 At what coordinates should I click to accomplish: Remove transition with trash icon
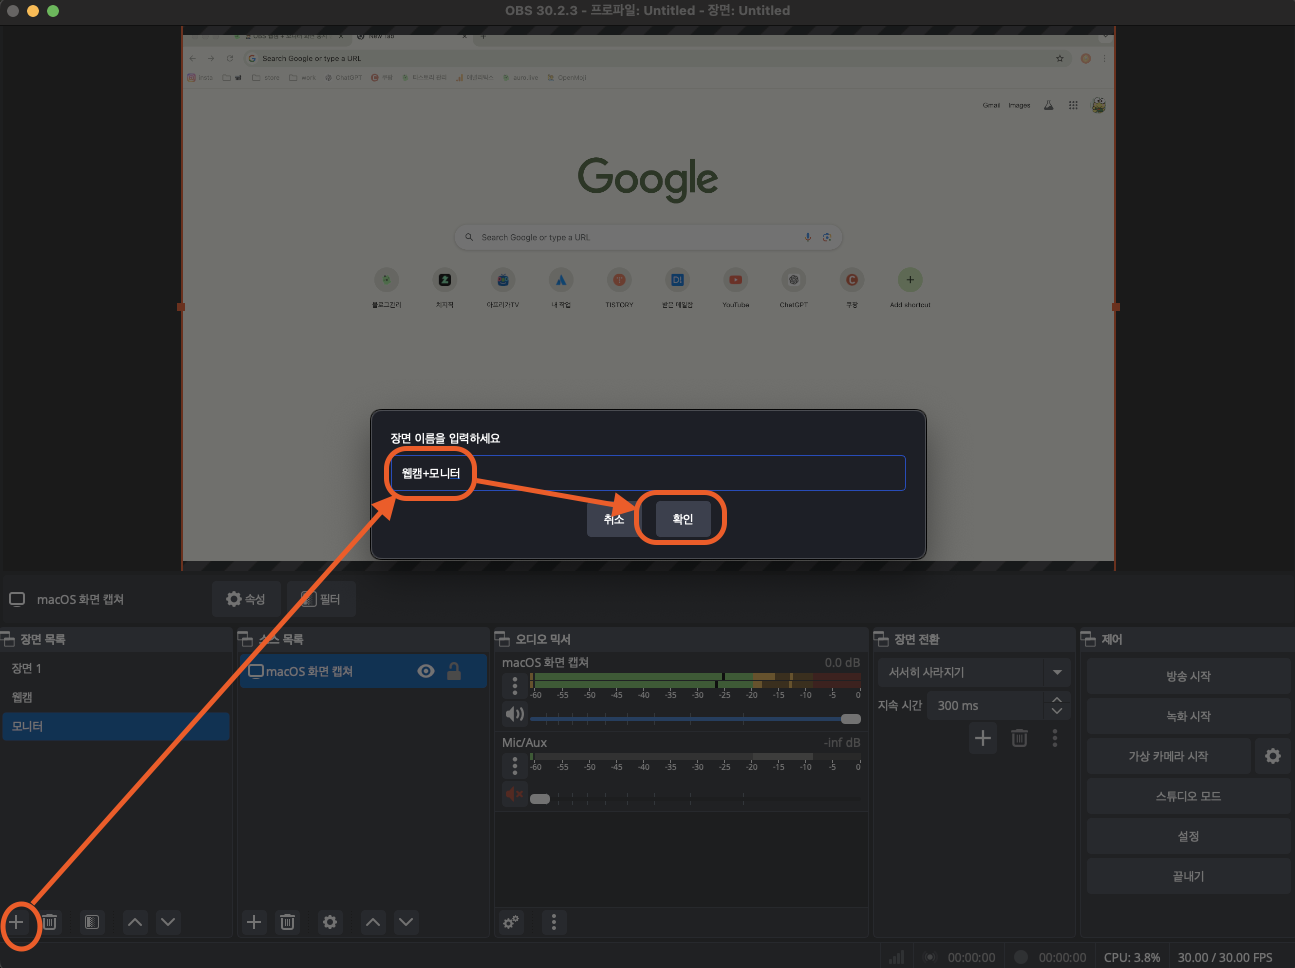[x=1019, y=738]
